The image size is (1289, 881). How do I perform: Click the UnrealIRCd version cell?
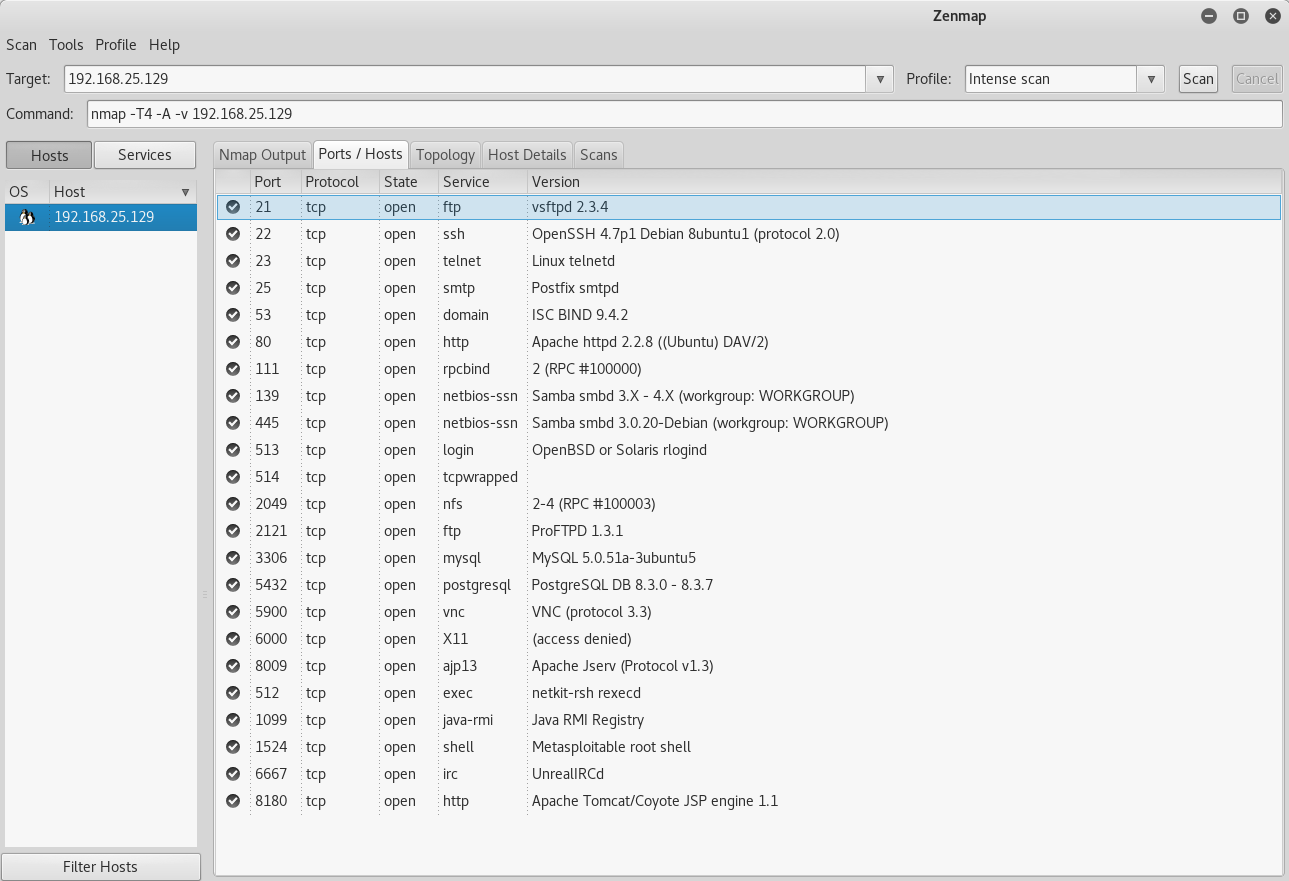[568, 774]
